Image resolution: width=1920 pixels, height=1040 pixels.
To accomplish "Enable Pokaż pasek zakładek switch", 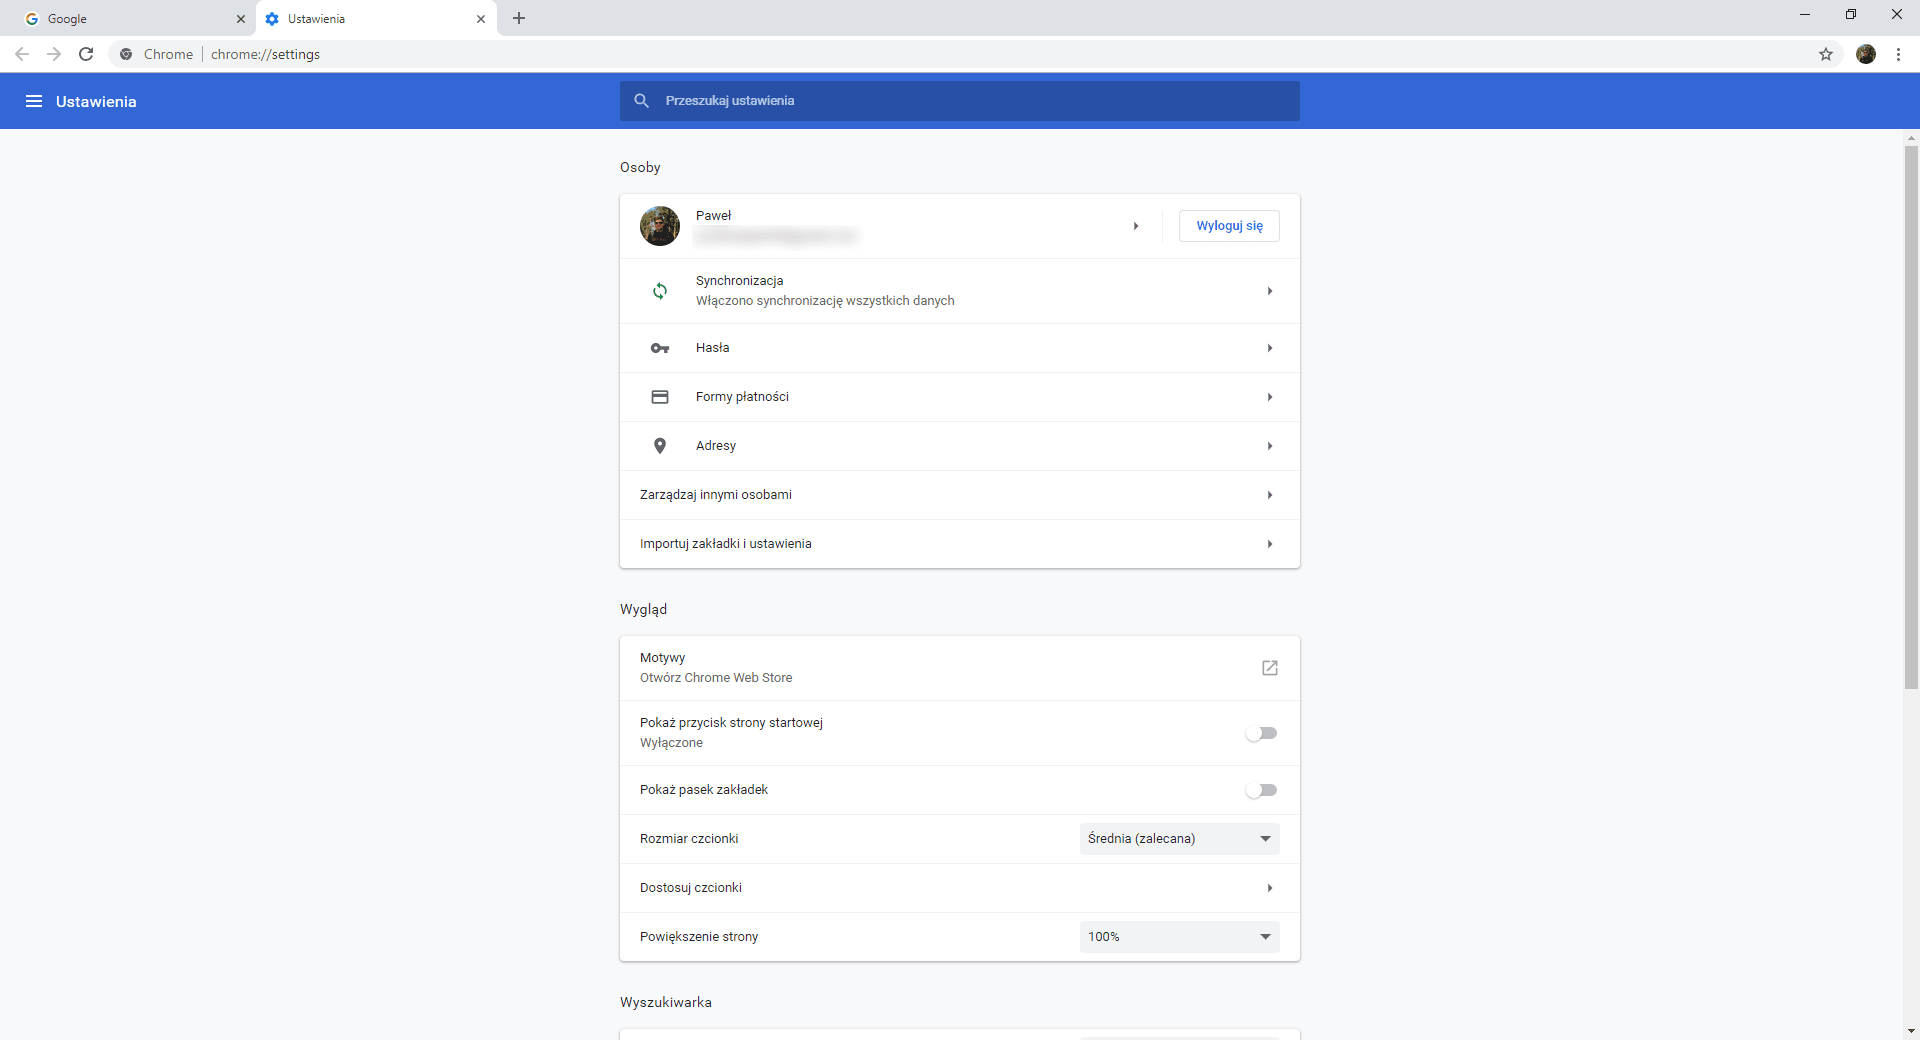I will coord(1262,790).
